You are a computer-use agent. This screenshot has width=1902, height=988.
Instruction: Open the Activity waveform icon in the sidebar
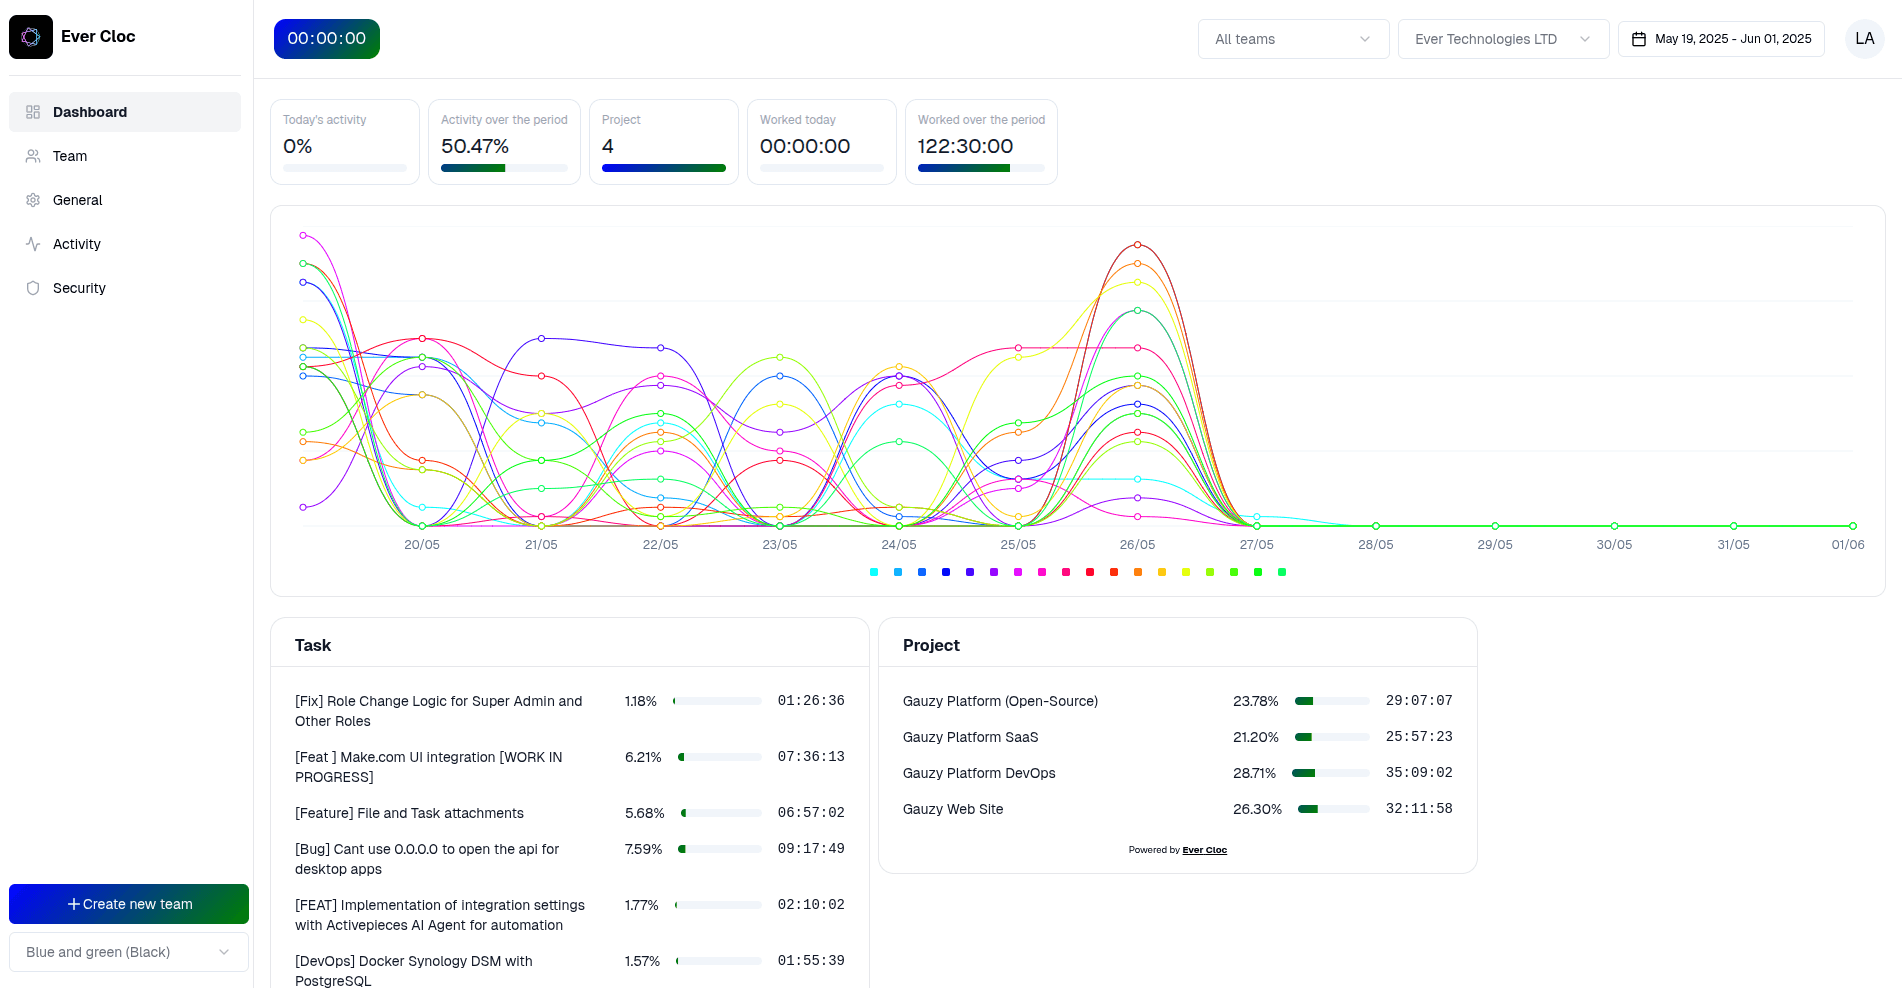pos(33,244)
